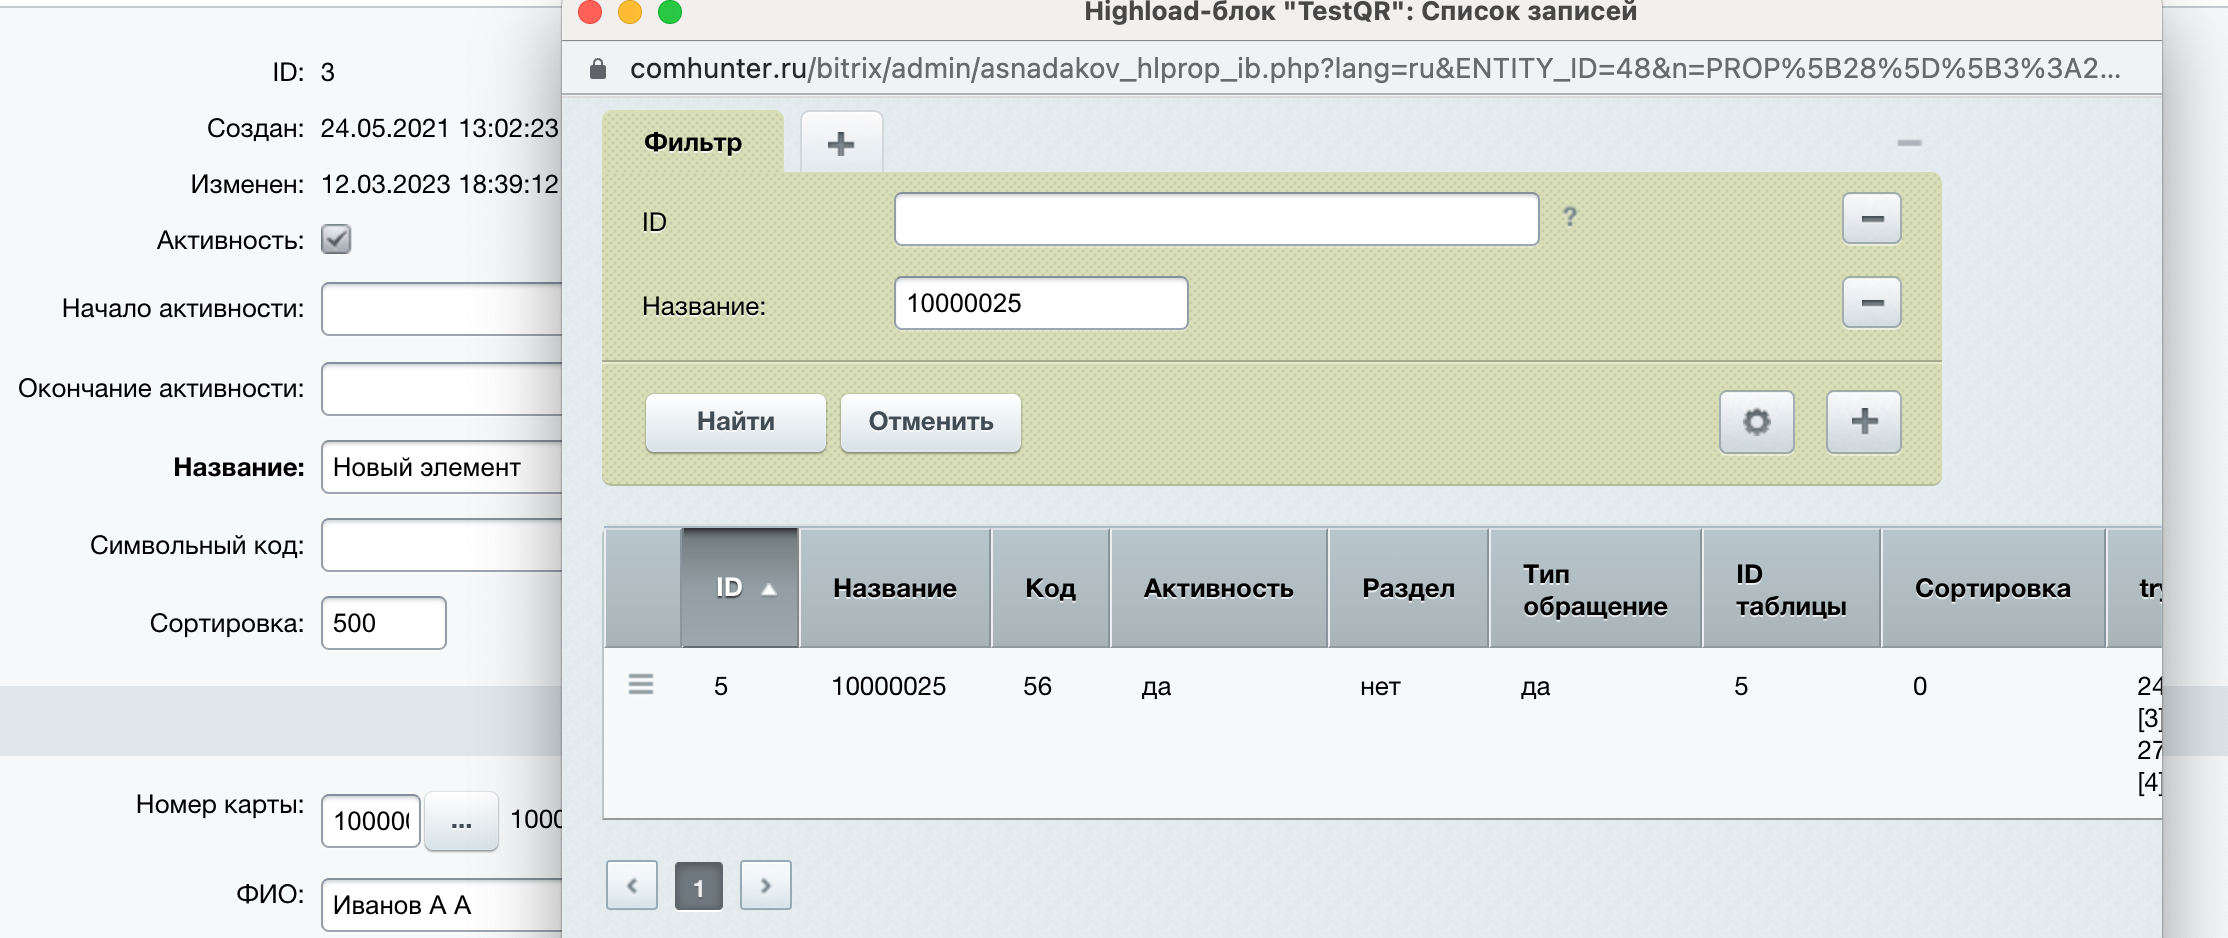Click the Сортировка column header in the table

click(1992, 588)
